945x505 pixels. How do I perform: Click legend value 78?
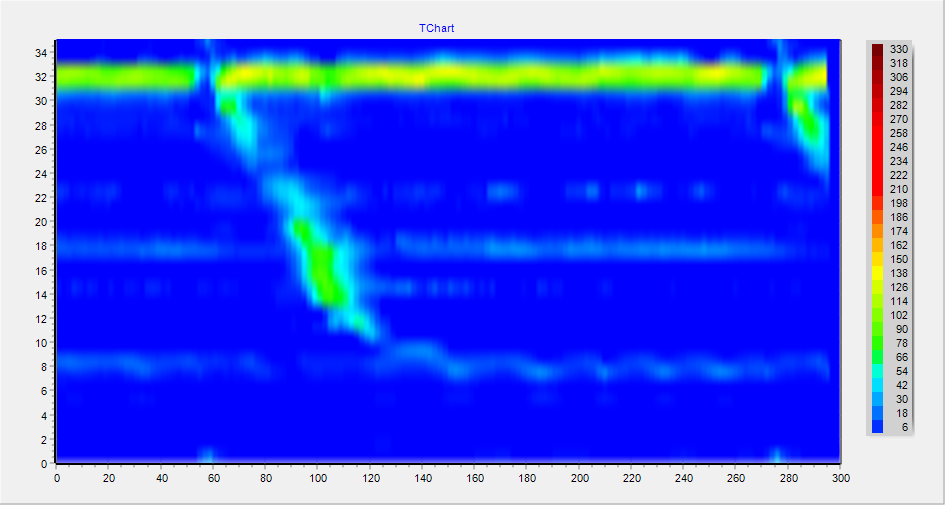[x=902, y=343]
